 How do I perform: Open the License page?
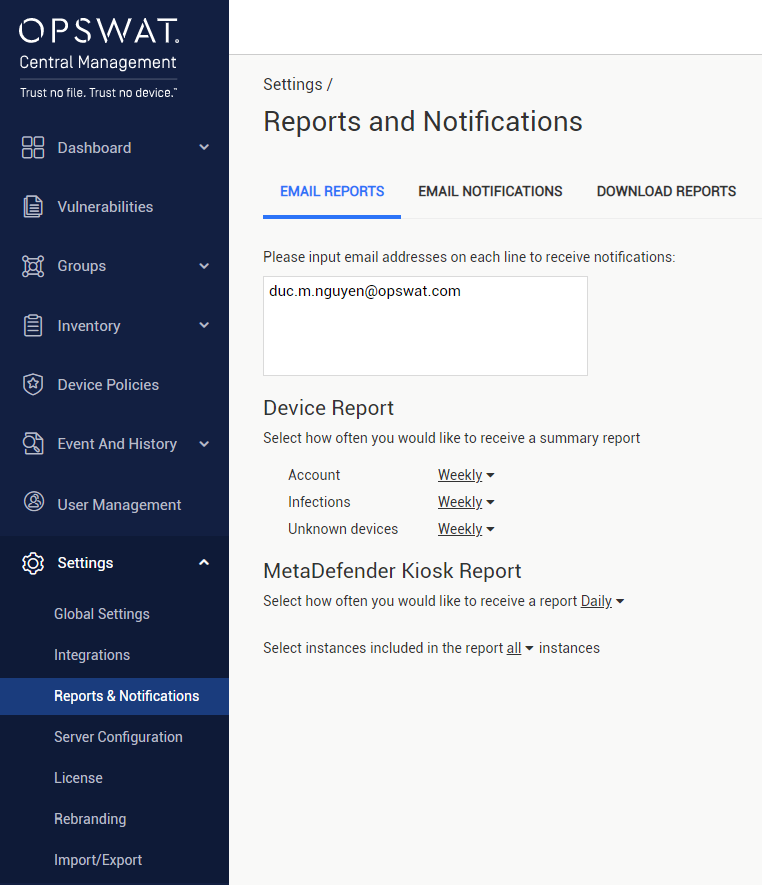pyautogui.click(x=78, y=778)
